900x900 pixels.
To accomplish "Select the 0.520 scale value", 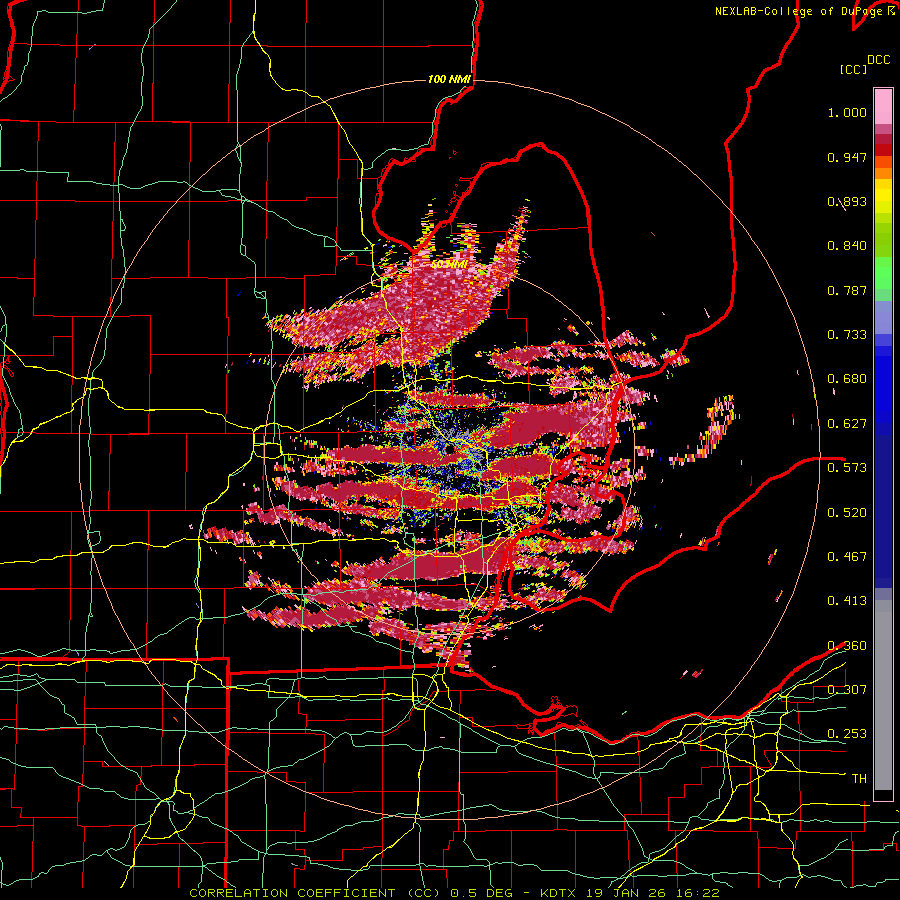I will (847, 512).
